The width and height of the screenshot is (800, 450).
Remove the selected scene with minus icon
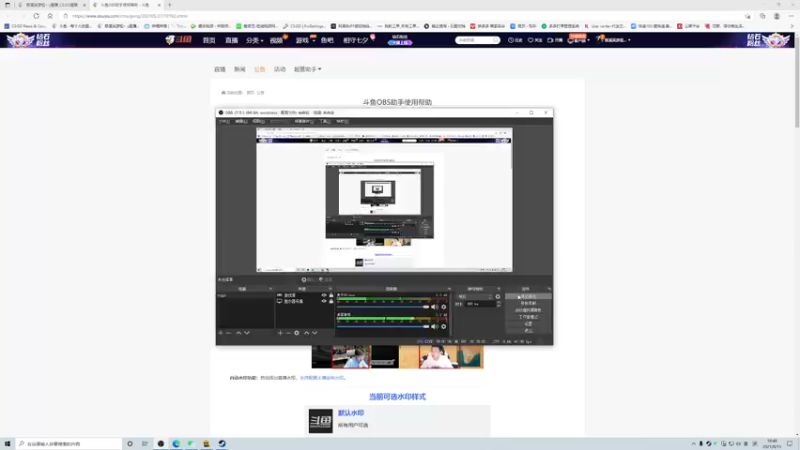click(229, 333)
